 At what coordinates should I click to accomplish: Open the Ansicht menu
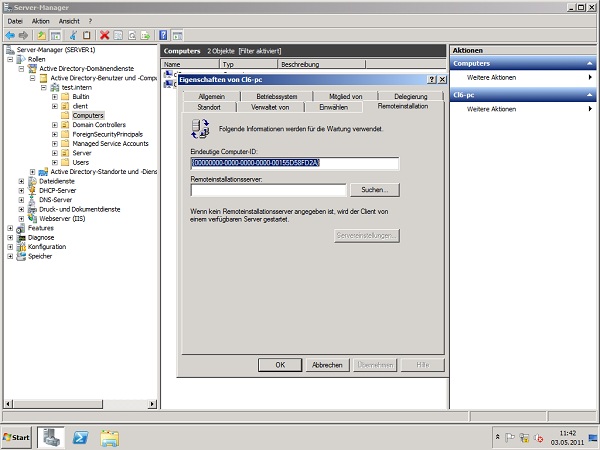pyautogui.click(x=69, y=21)
